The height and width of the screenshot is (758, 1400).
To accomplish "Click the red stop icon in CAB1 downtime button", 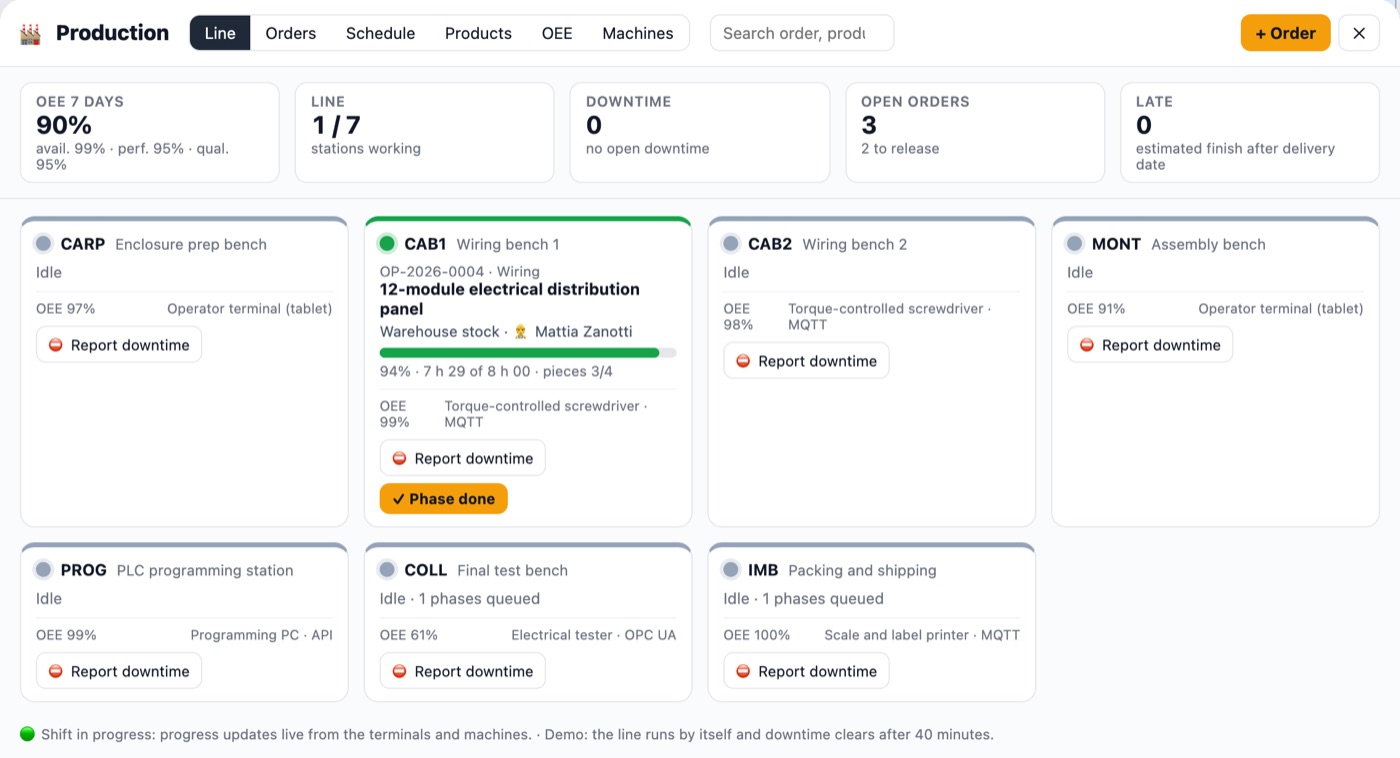I will [400, 458].
